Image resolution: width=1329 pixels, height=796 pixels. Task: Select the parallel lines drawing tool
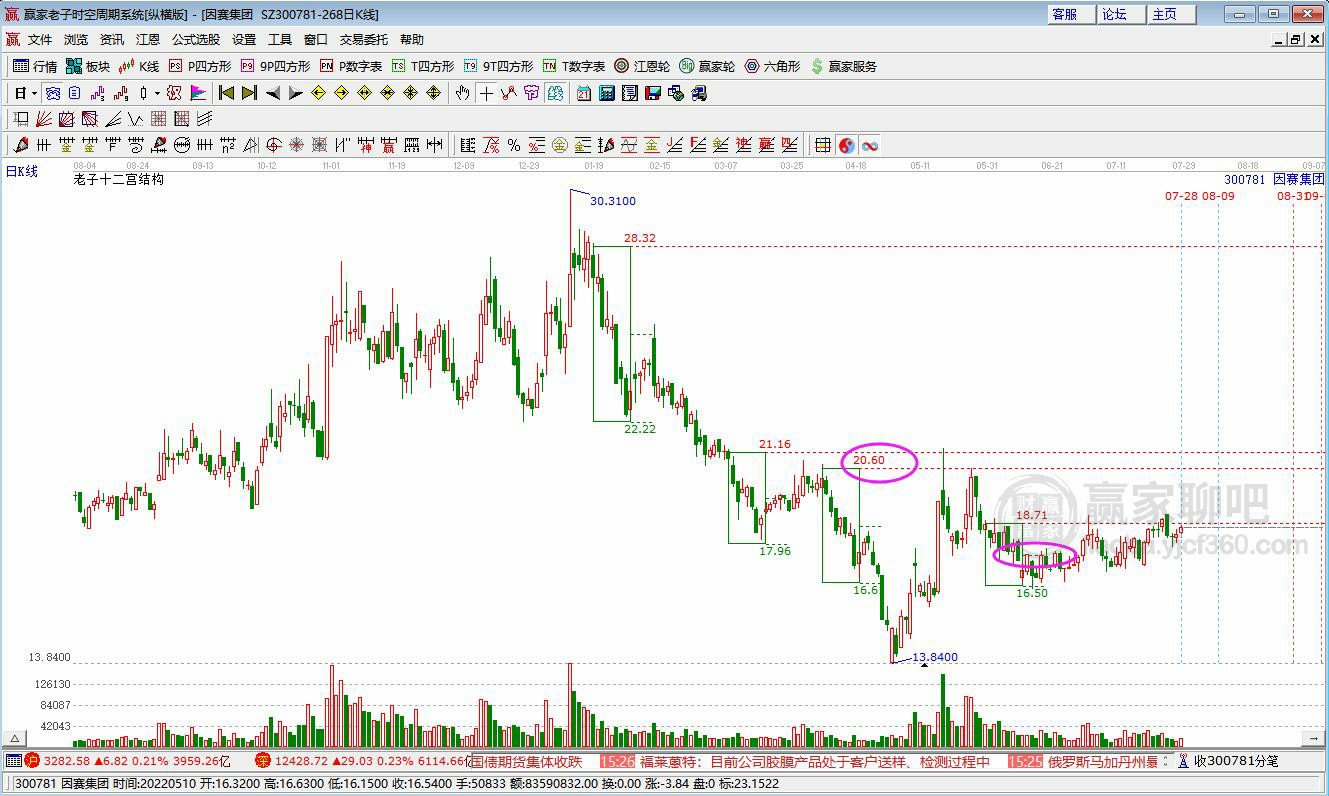point(204,119)
